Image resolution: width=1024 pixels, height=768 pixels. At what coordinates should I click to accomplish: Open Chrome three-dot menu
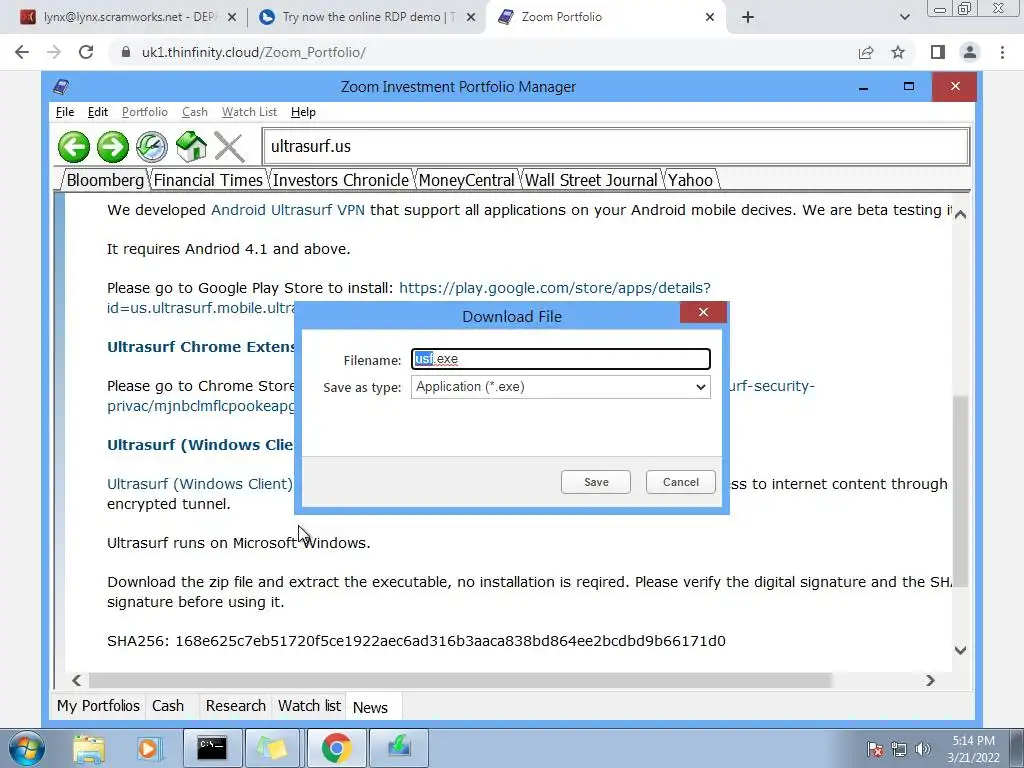(1002, 52)
